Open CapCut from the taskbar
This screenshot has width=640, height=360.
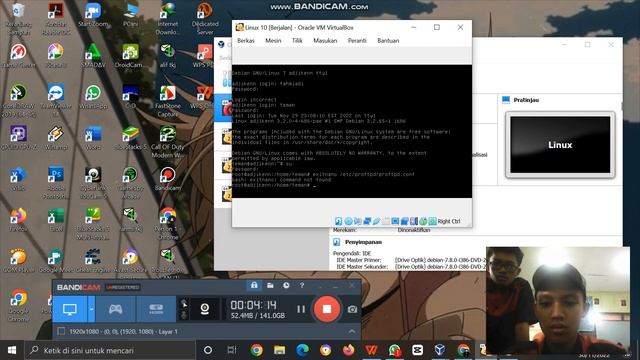418,350
